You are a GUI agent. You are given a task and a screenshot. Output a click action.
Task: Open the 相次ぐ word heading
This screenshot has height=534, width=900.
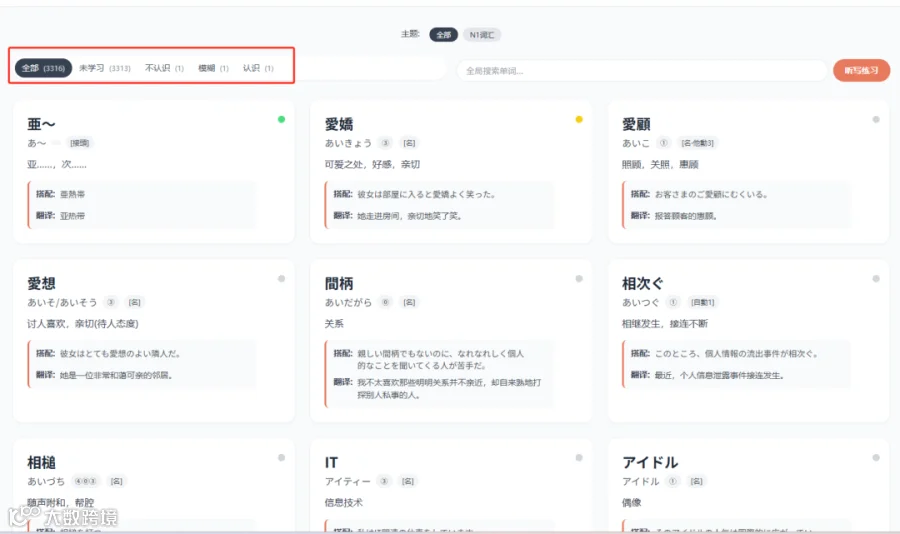pyautogui.click(x=643, y=283)
